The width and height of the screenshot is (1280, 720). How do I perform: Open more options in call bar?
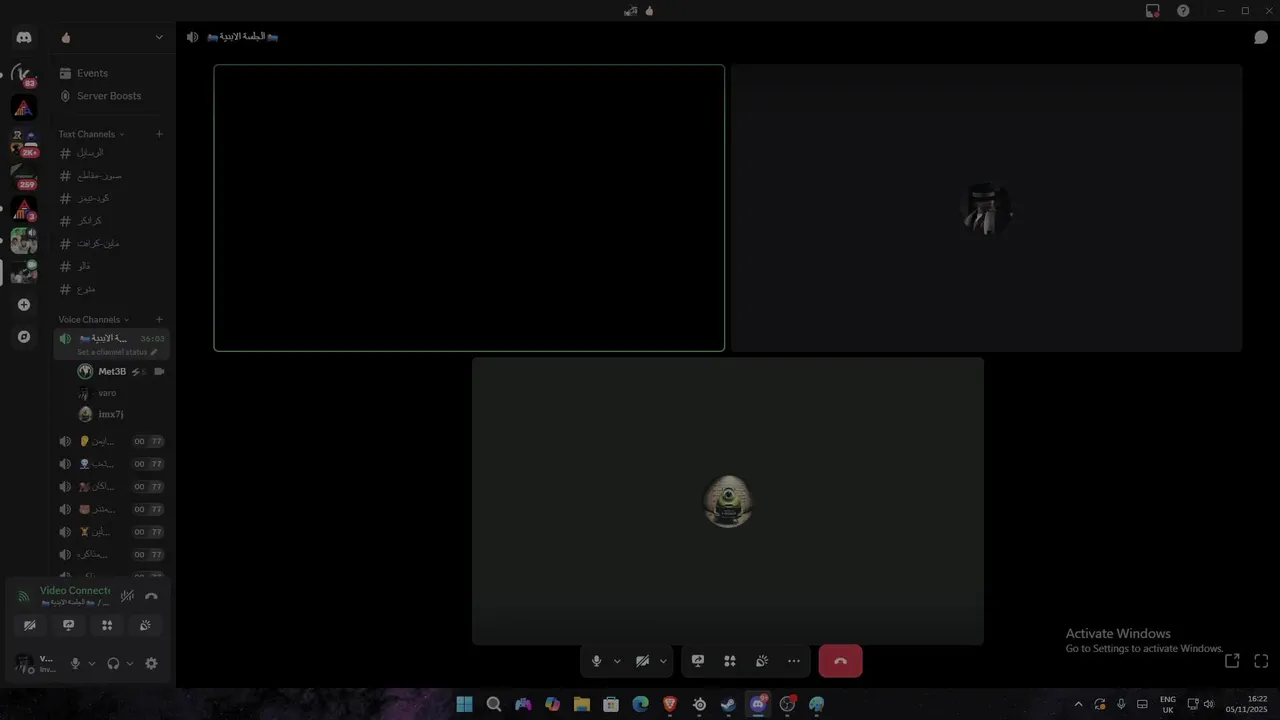pyautogui.click(x=794, y=661)
